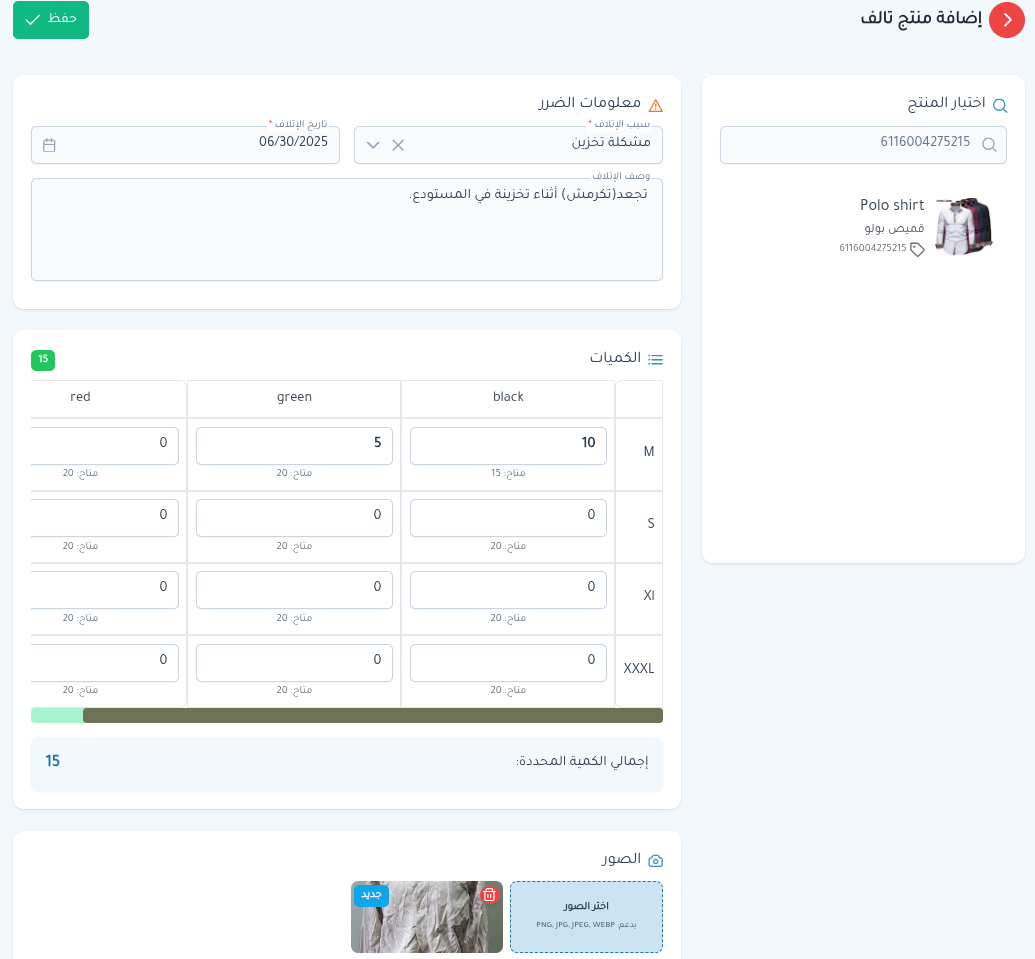Open the calendar icon in damage date field
Screen dimensions: 1035x959
click(x=49, y=145)
